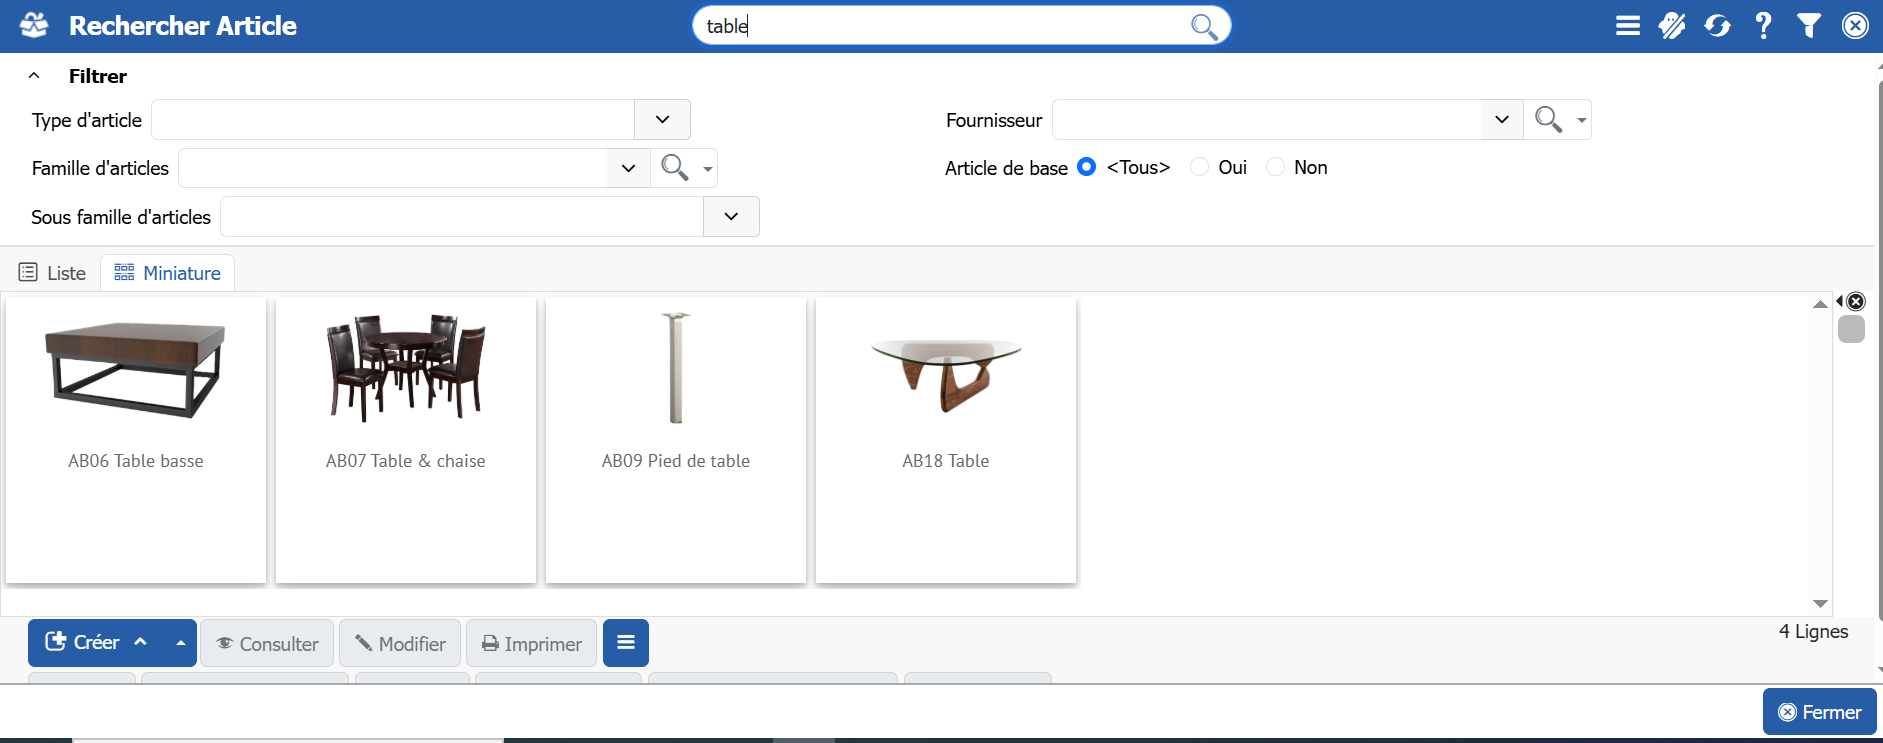
Task: Select the Non radio button
Action: coord(1275,167)
